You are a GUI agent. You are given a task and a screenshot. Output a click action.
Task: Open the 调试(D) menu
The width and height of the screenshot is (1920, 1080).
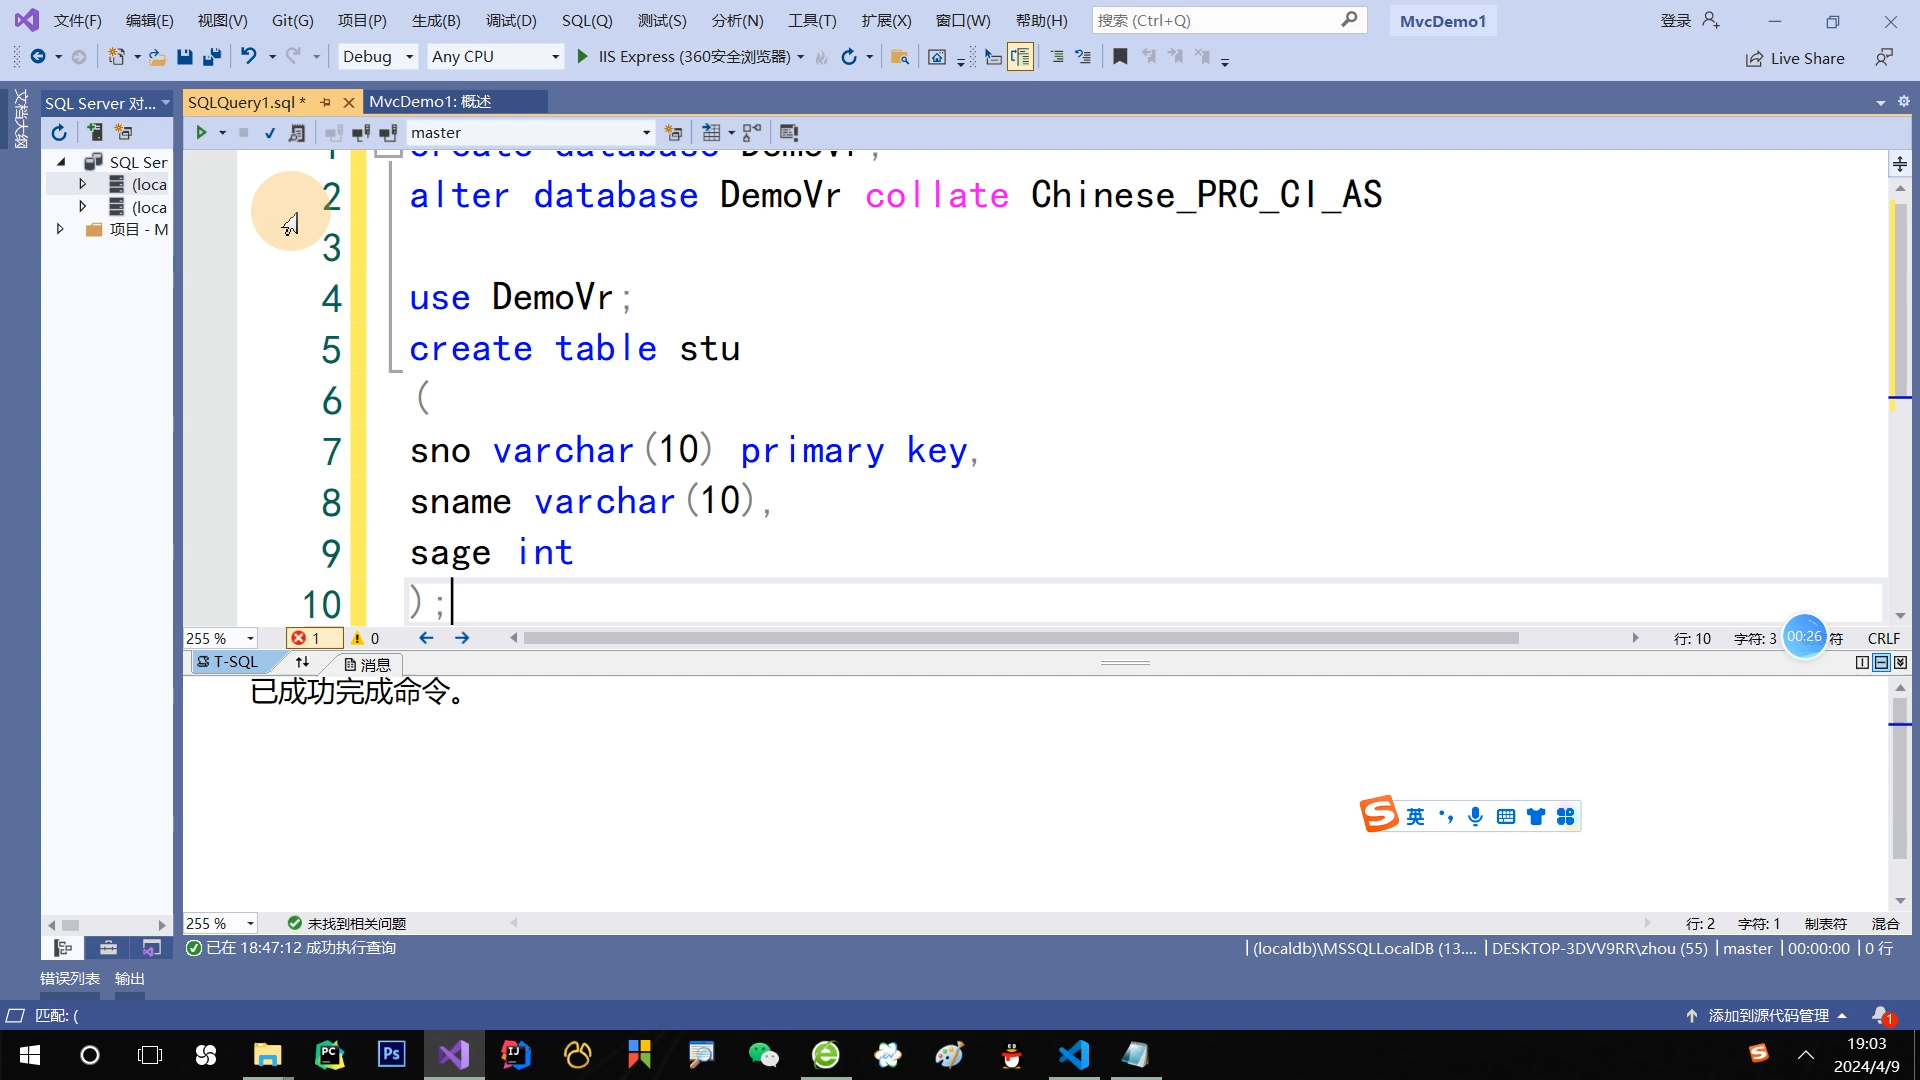(511, 20)
